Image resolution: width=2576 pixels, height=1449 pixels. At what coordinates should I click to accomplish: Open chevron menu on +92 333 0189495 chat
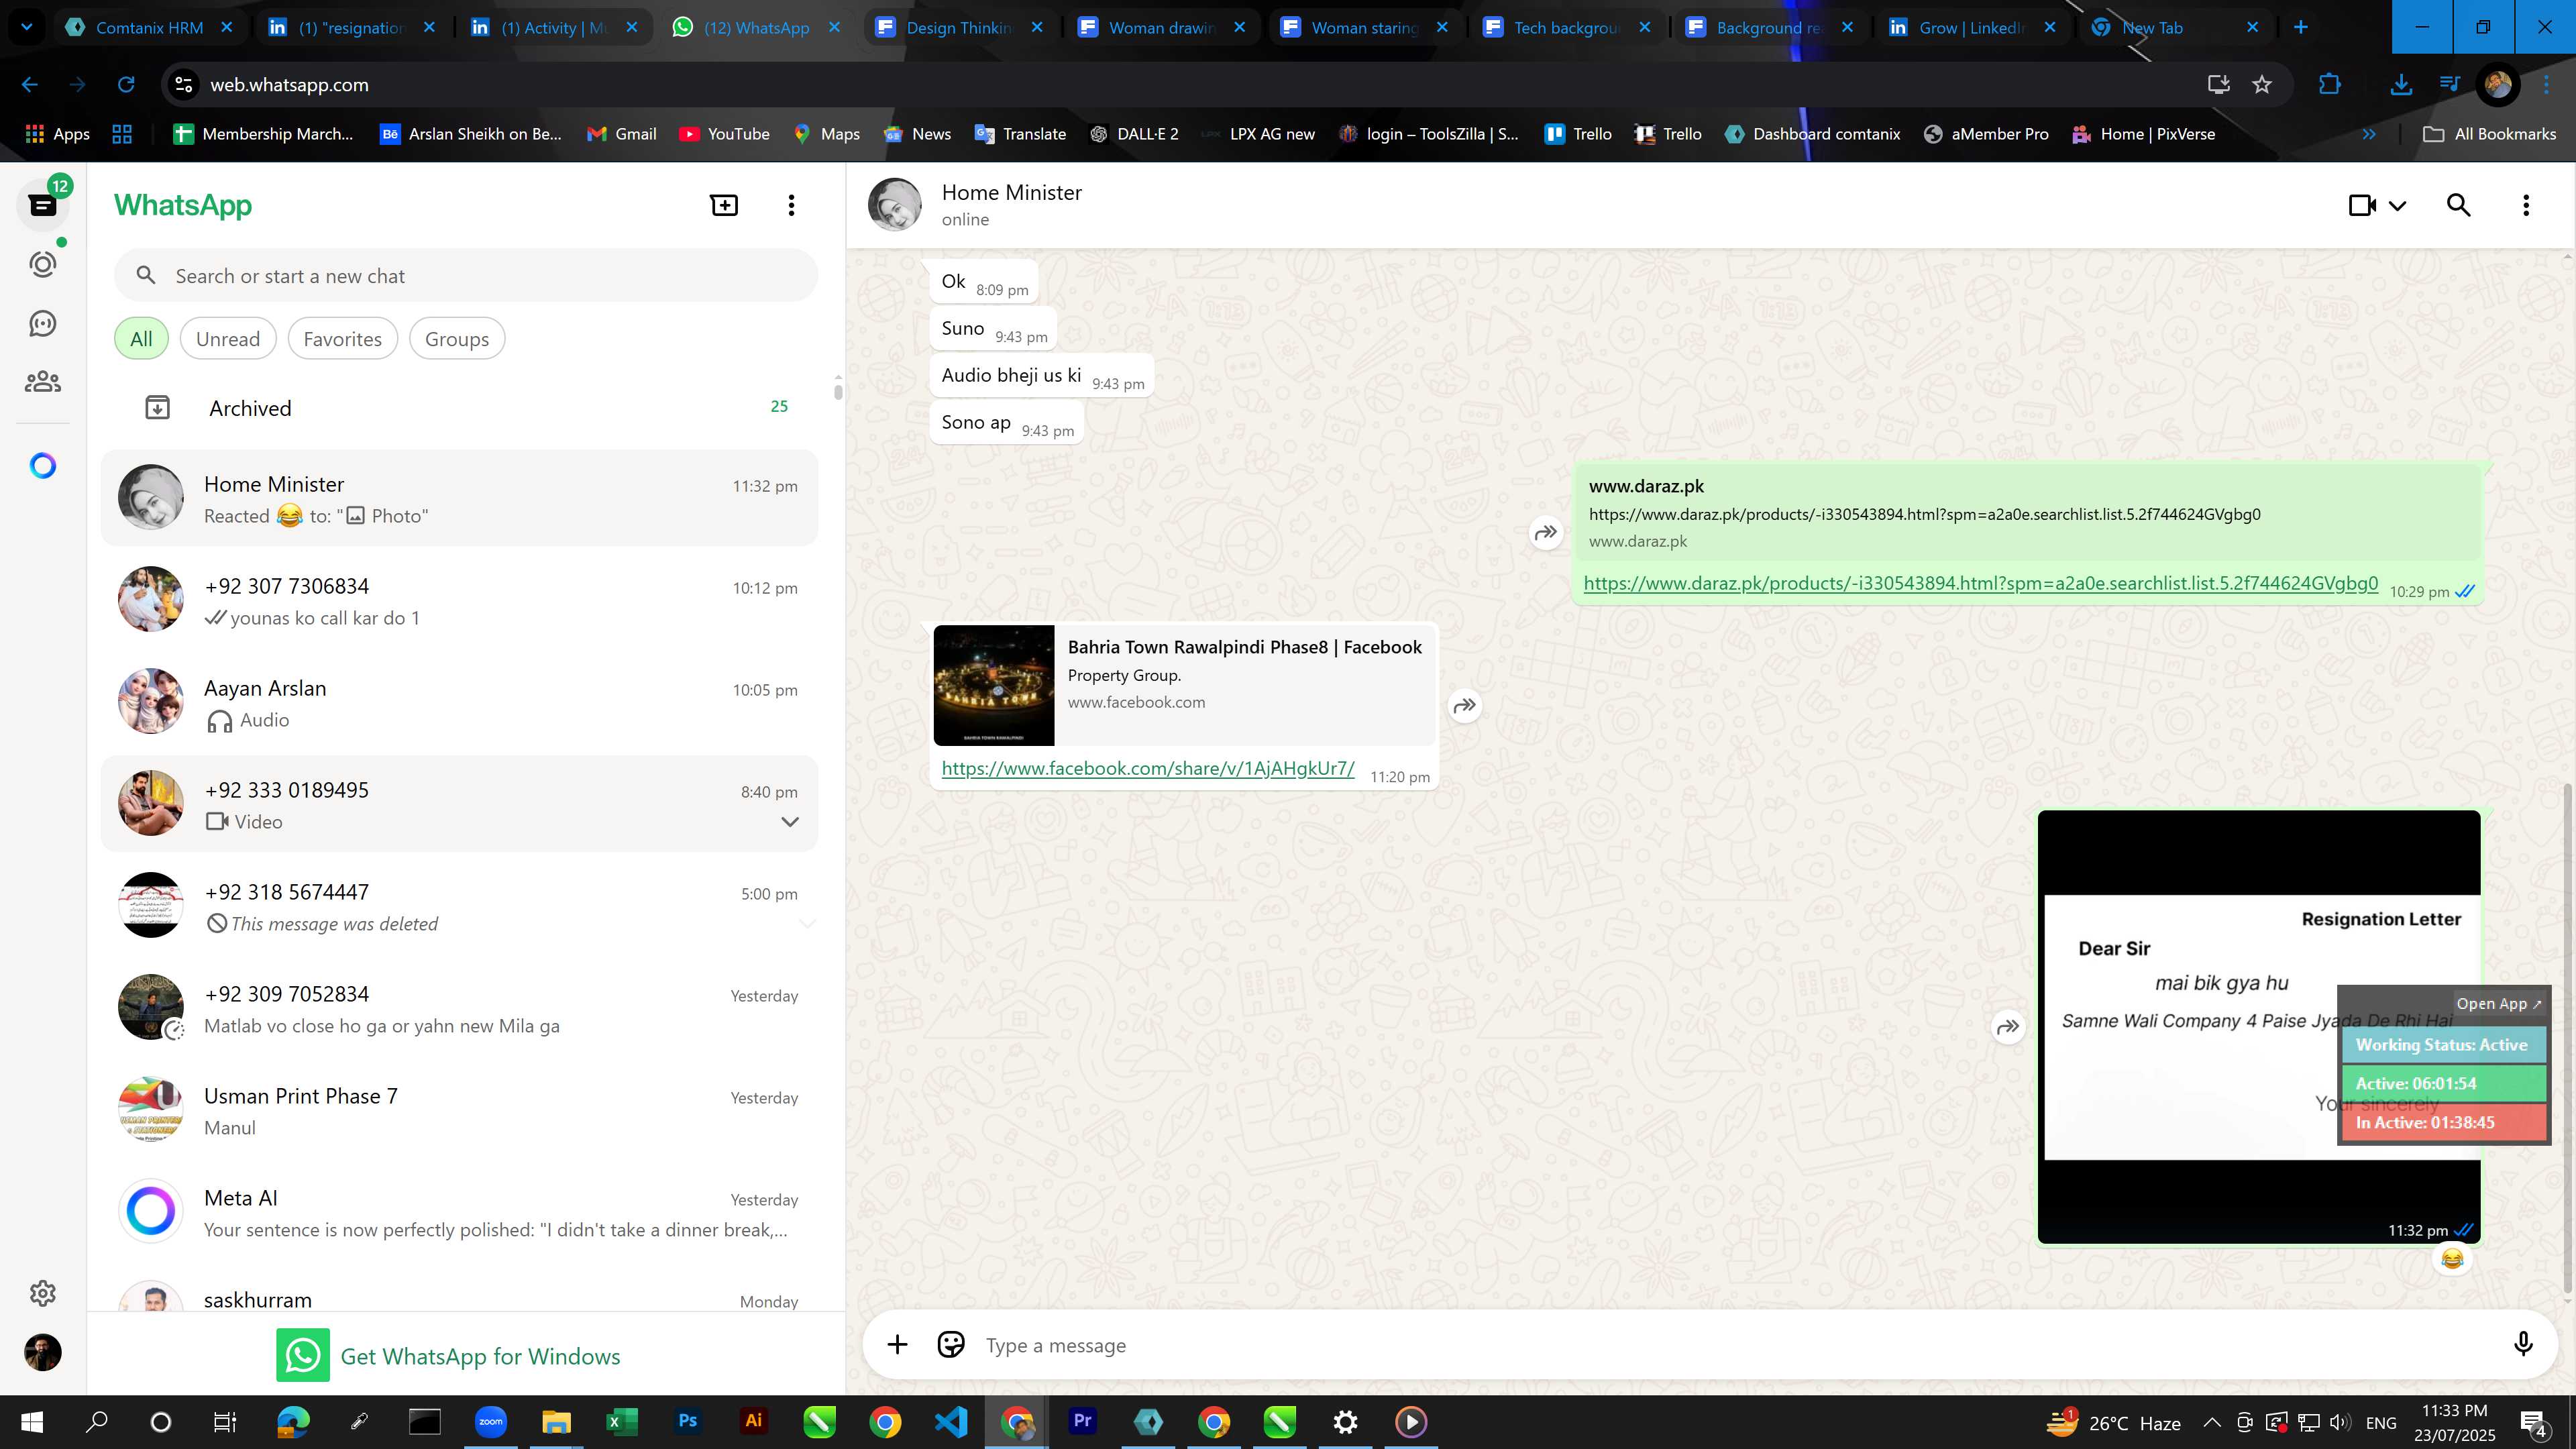(x=790, y=822)
